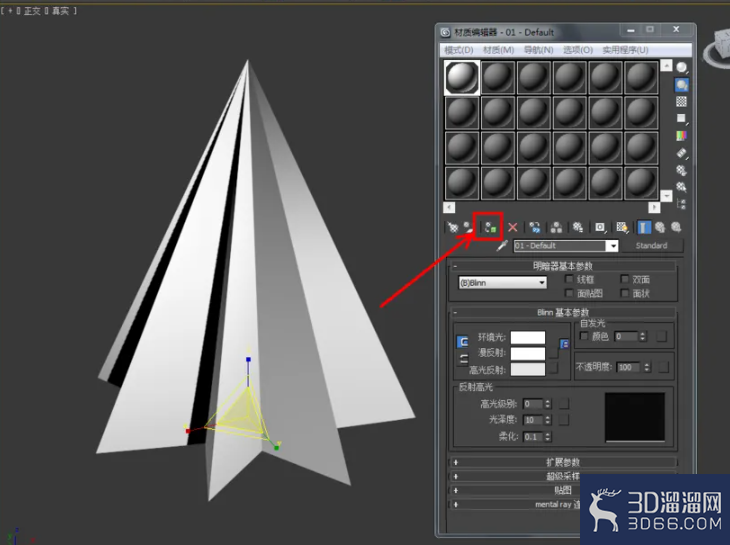Click the 漫反射 diffuse color swatch
This screenshot has height=545, width=730.
click(x=528, y=353)
